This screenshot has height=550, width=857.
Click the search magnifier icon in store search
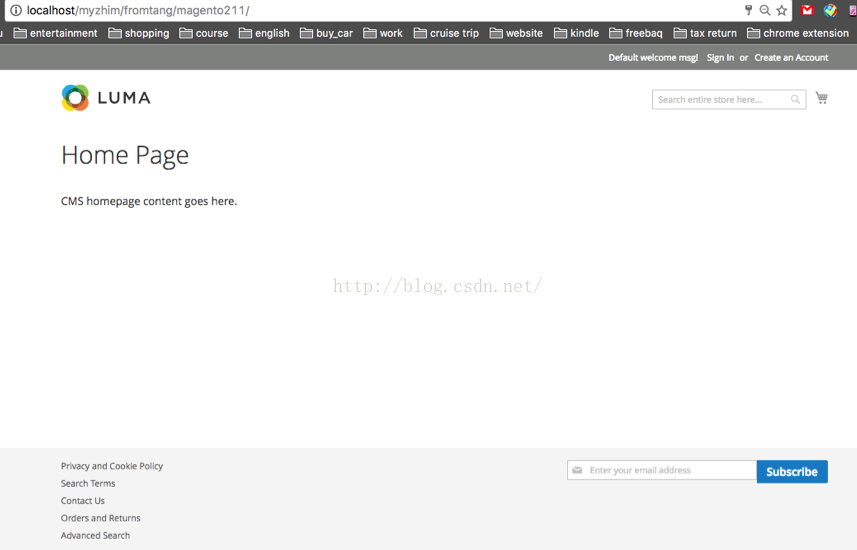pyautogui.click(x=795, y=100)
